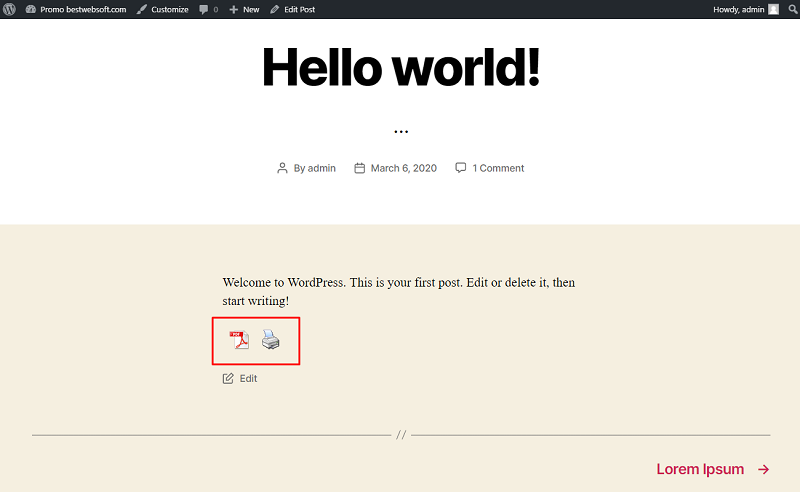Click the Hello world! post title
The image size is (800, 492).
pos(401,67)
